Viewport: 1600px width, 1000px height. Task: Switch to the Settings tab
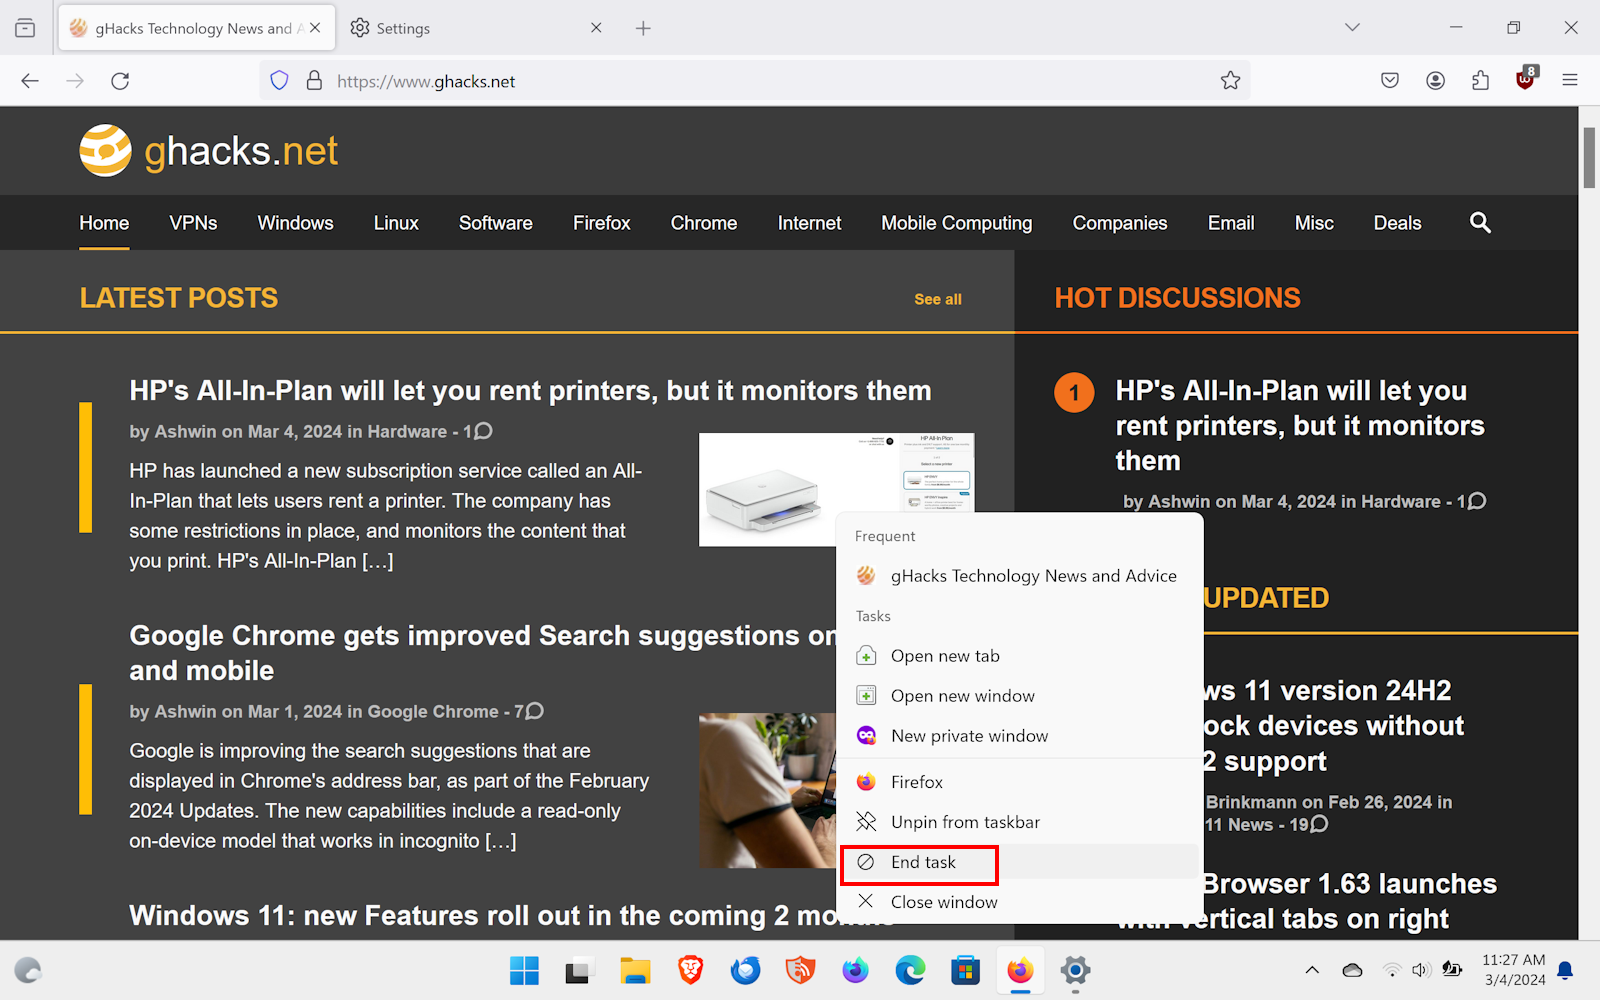click(x=475, y=28)
